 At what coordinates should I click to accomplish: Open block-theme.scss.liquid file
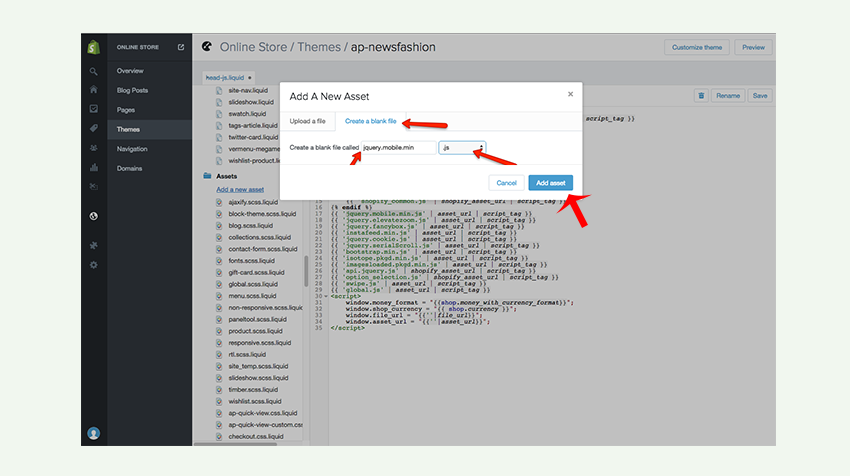(x=262, y=214)
